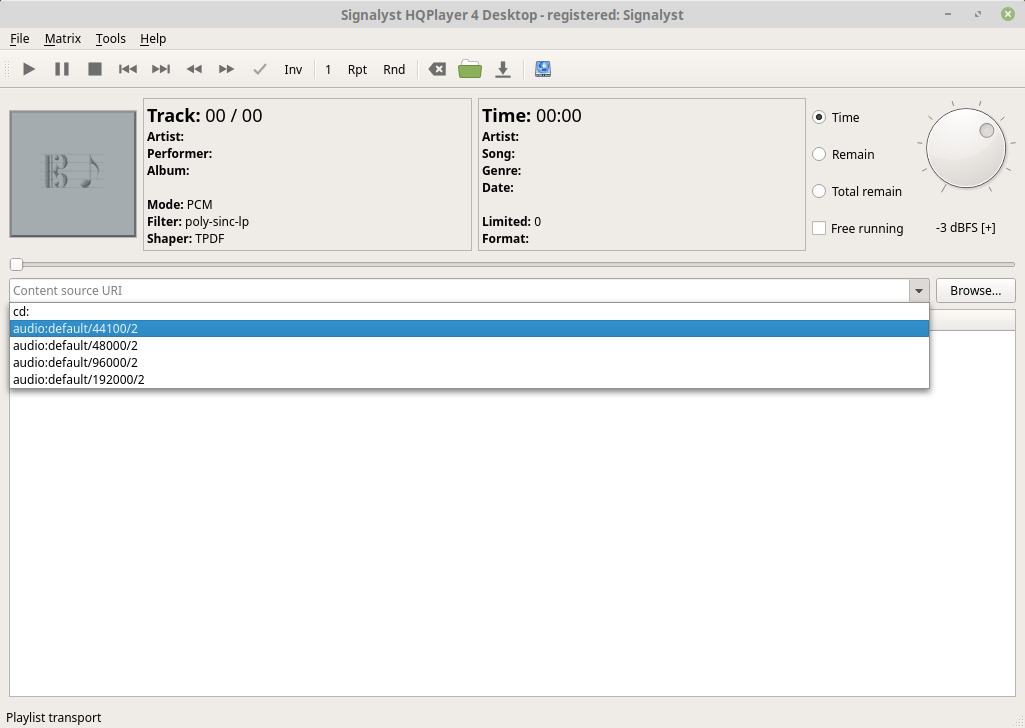Open the Matrix menu
The image size is (1025, 728).
(x=62, y=38)
